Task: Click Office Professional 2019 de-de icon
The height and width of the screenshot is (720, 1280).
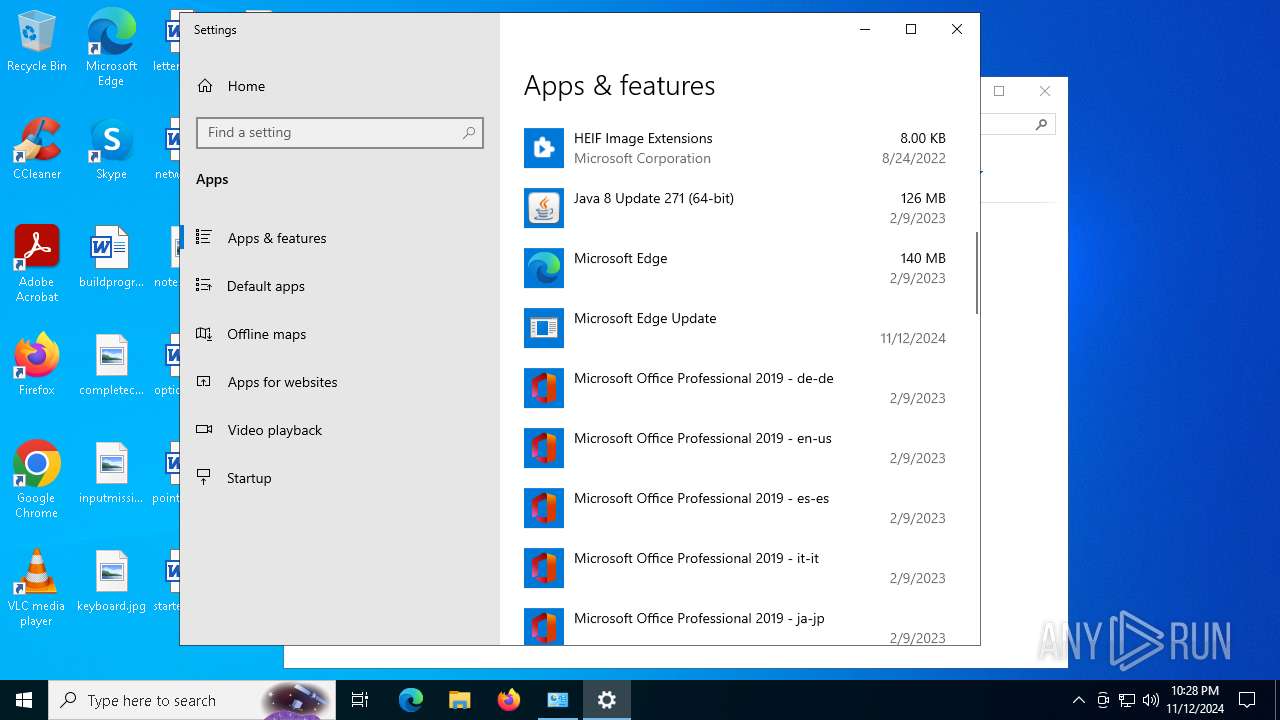Action: click(x=544, y=388)
